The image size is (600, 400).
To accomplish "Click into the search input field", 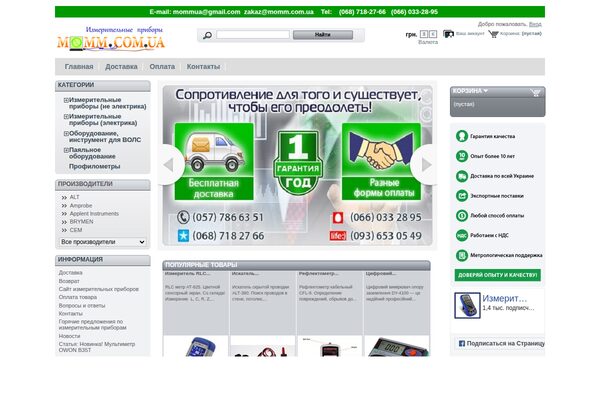I will point(253,35).
